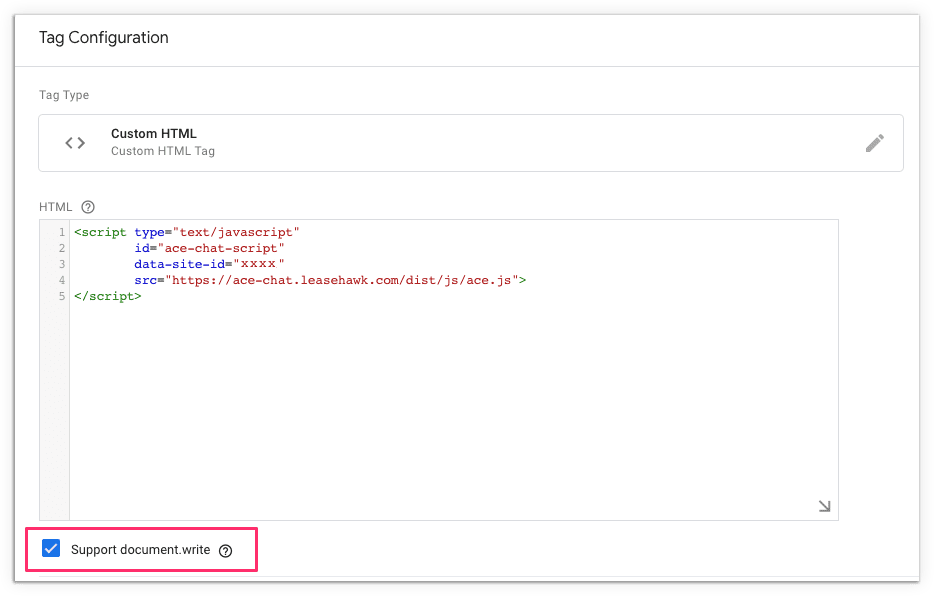
Task: Click line number 1 in the gutter
Action: (x=62, y=232)
